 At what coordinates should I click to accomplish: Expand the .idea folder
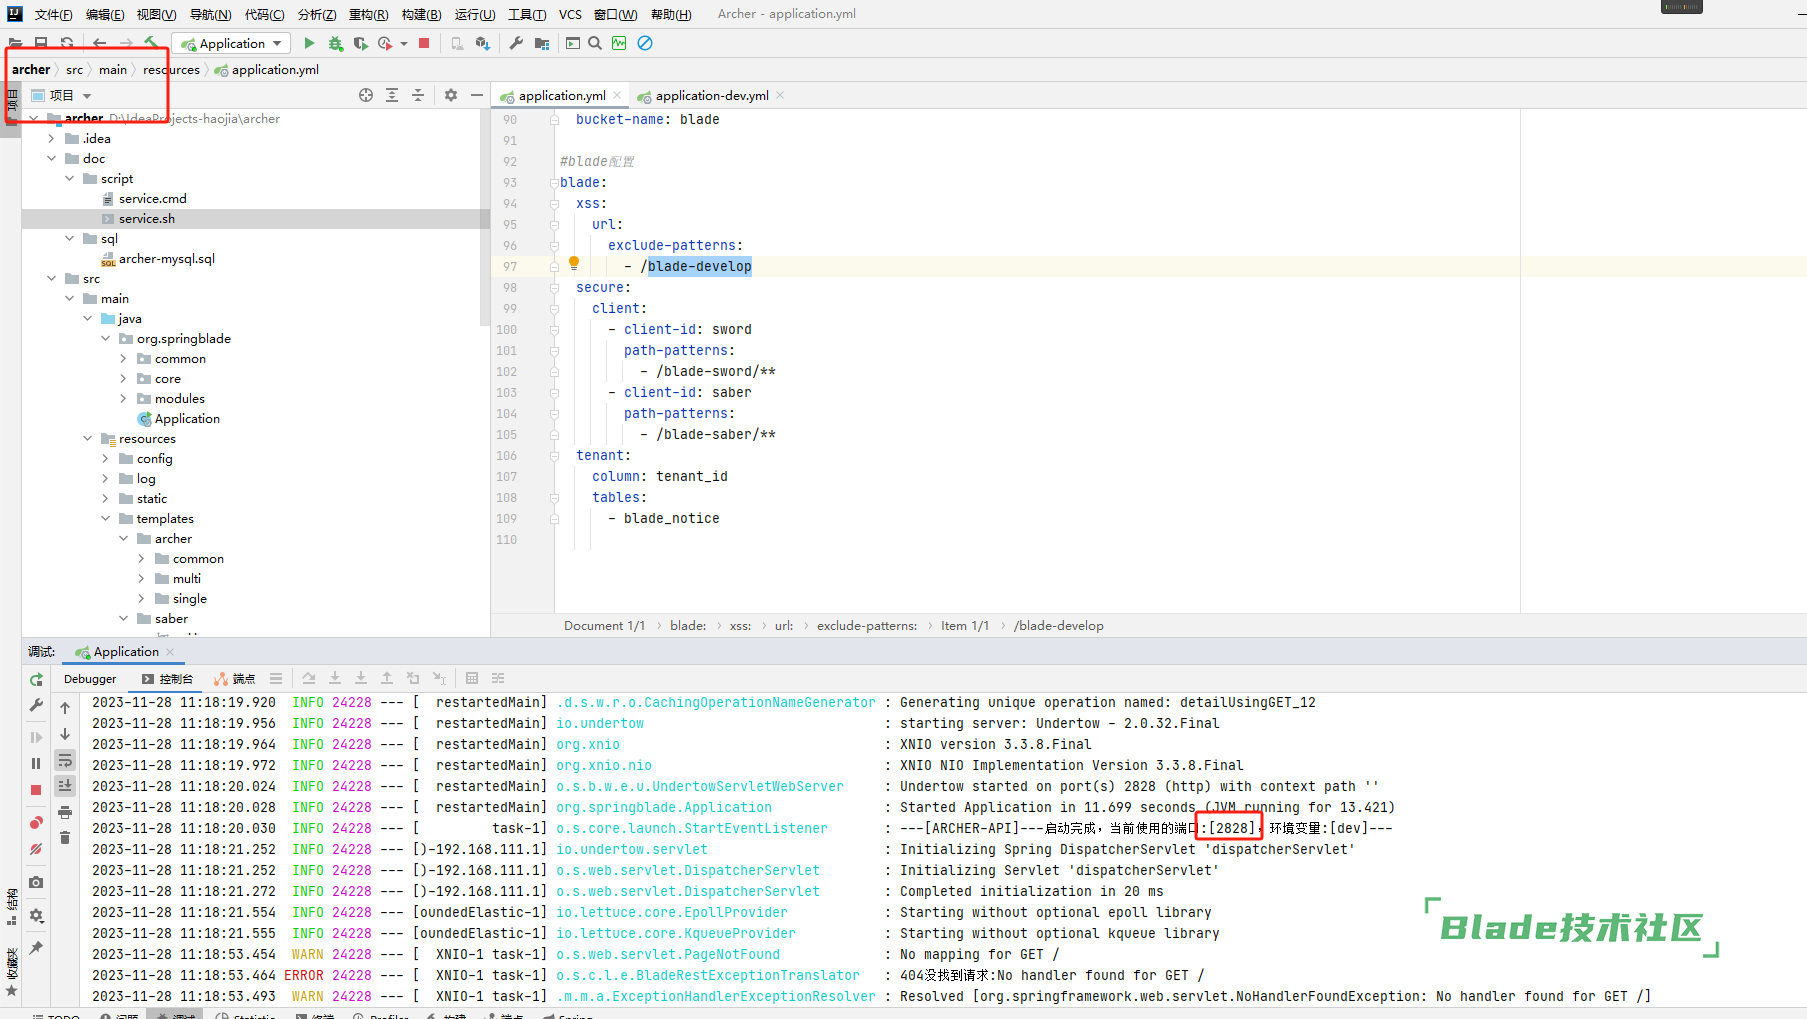52,138
